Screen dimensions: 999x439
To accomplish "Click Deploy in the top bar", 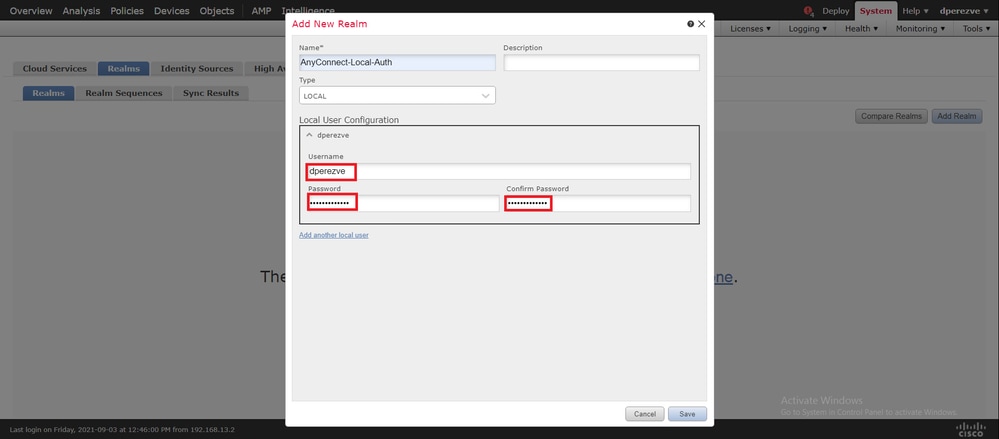I will (x=836, y=11).
